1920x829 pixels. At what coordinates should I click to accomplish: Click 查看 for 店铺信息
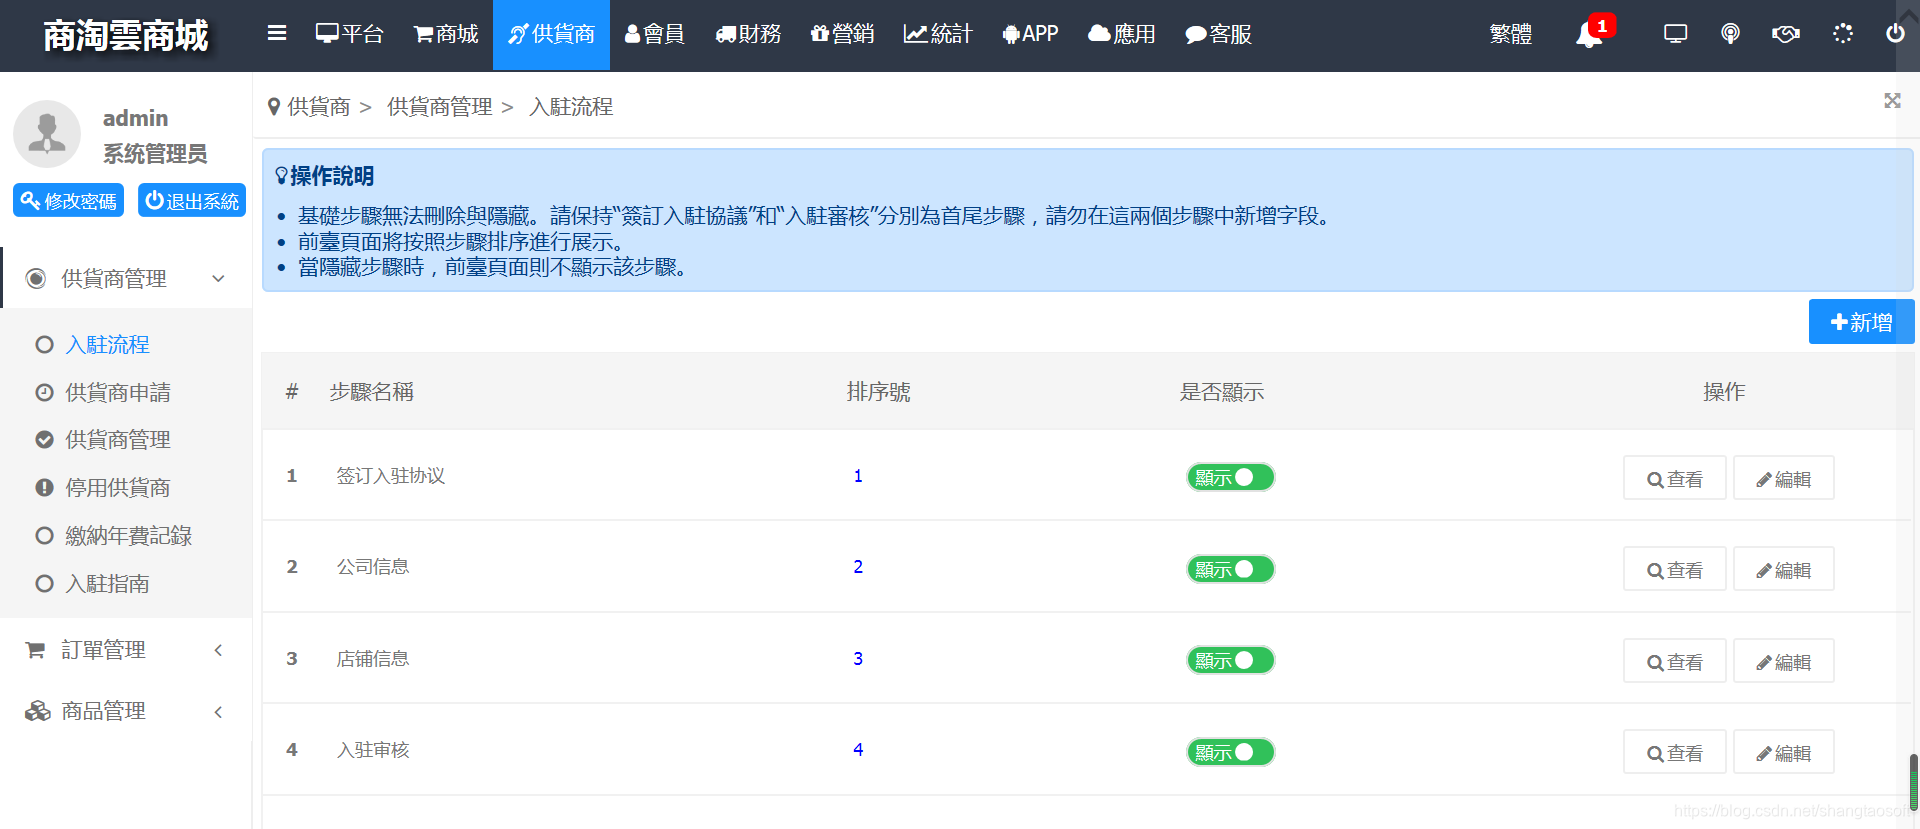(1674, 661)
